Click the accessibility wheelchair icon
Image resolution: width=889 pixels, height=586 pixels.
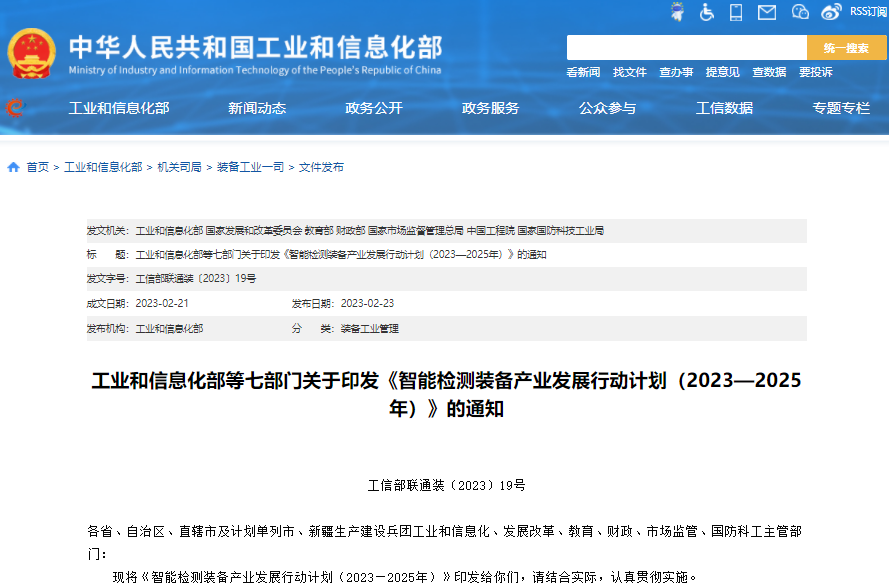click(707, 11)
